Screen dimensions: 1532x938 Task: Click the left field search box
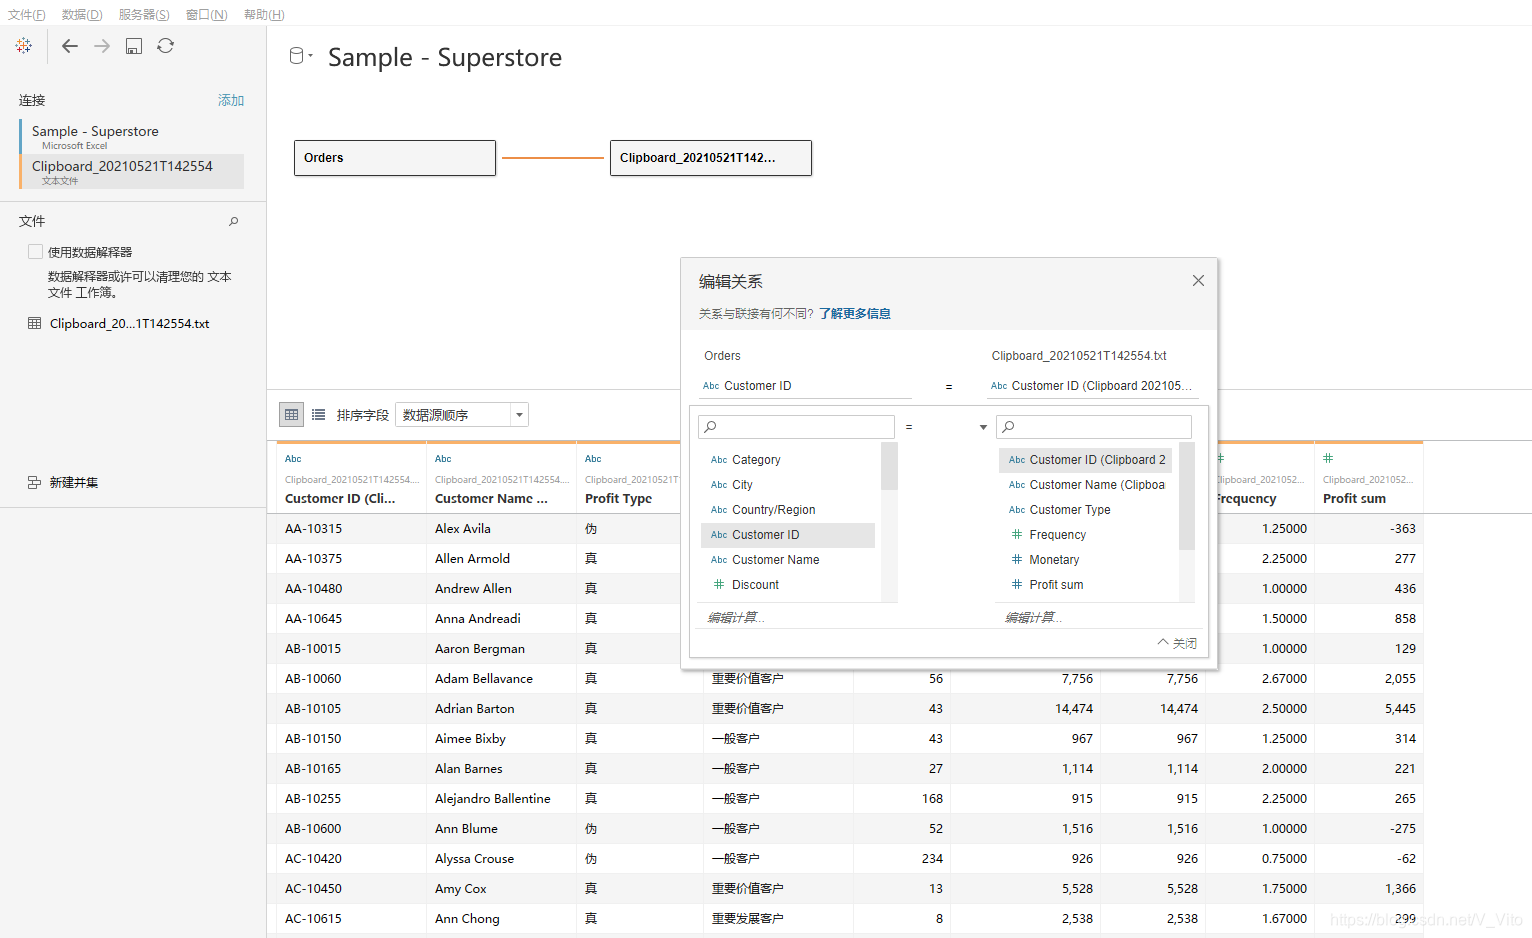pos(796,427)
